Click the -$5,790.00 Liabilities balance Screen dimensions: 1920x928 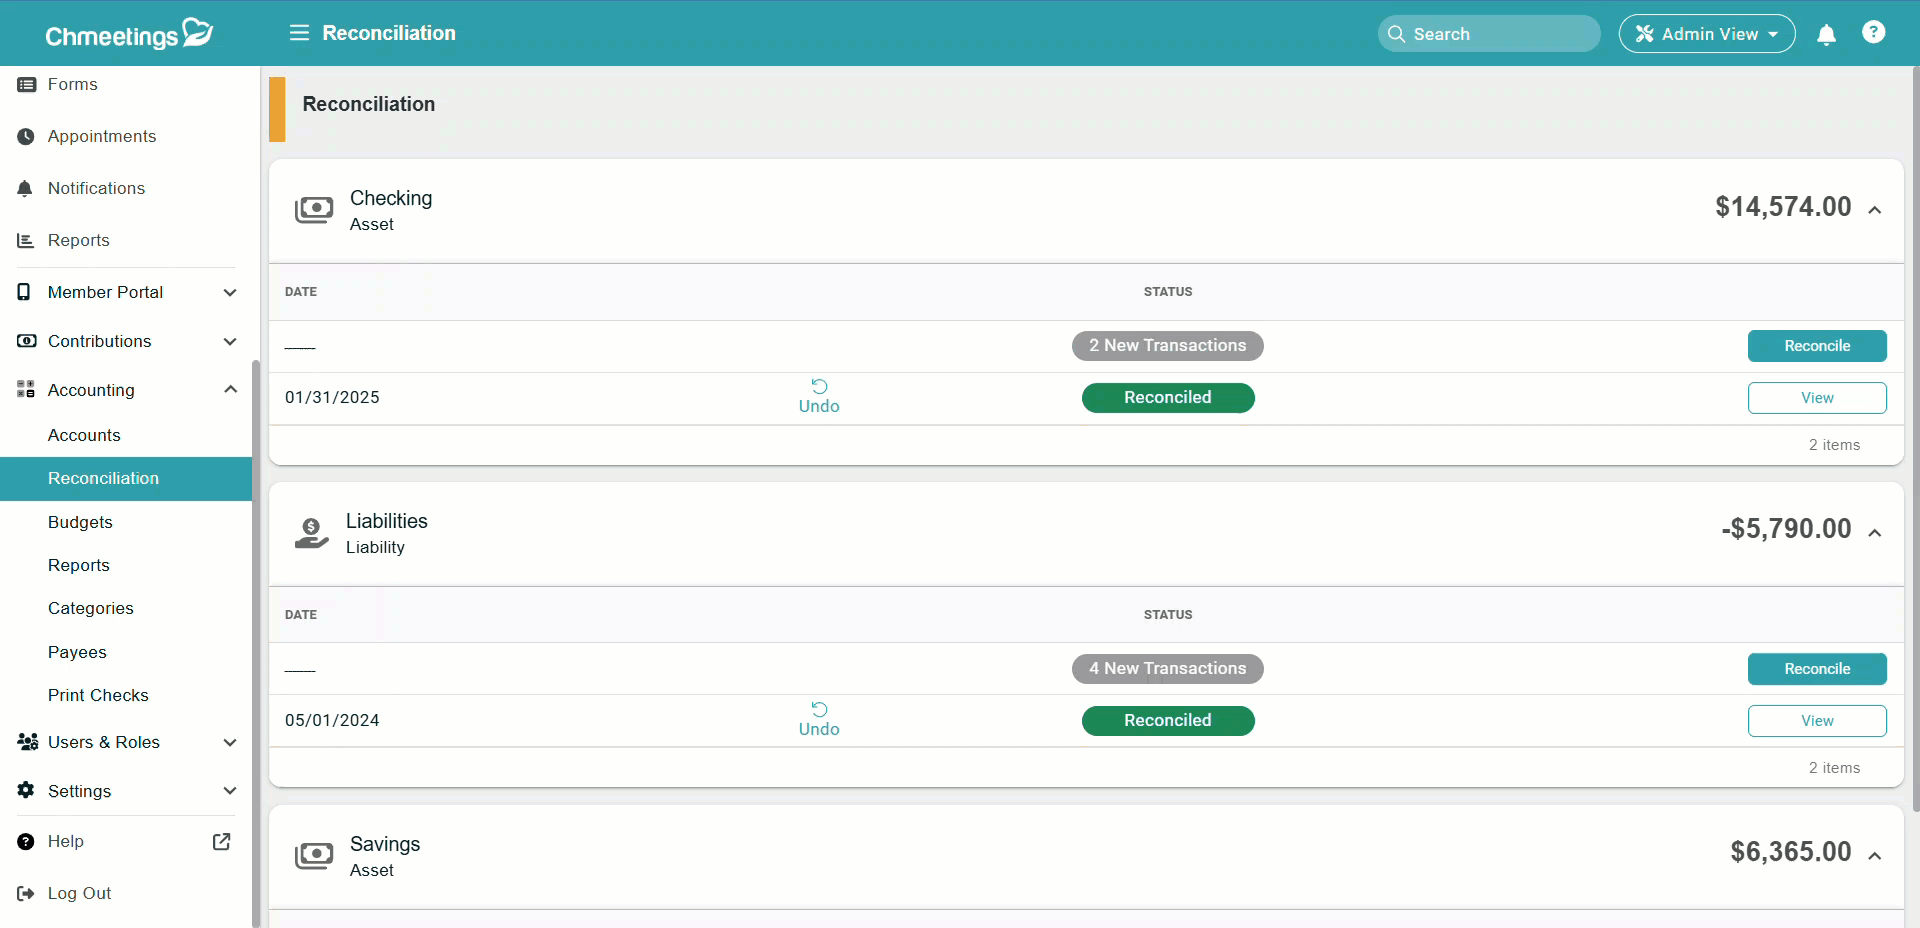[x=1786, y=529]
